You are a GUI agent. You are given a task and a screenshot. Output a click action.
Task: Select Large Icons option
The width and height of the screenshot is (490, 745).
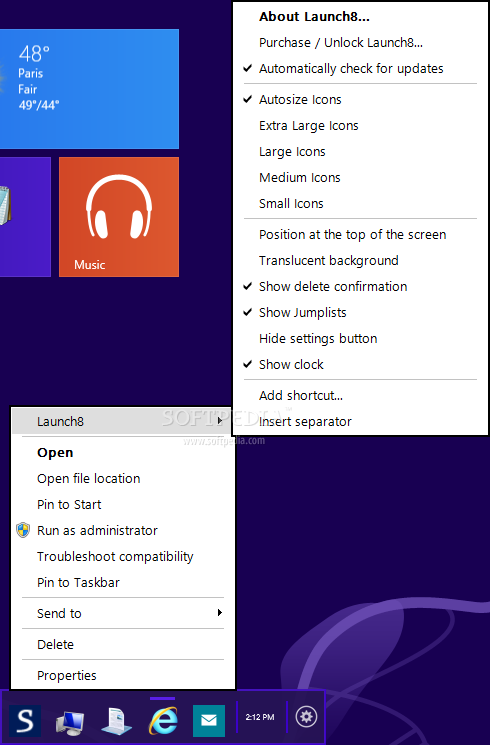[x=360, y=152]
